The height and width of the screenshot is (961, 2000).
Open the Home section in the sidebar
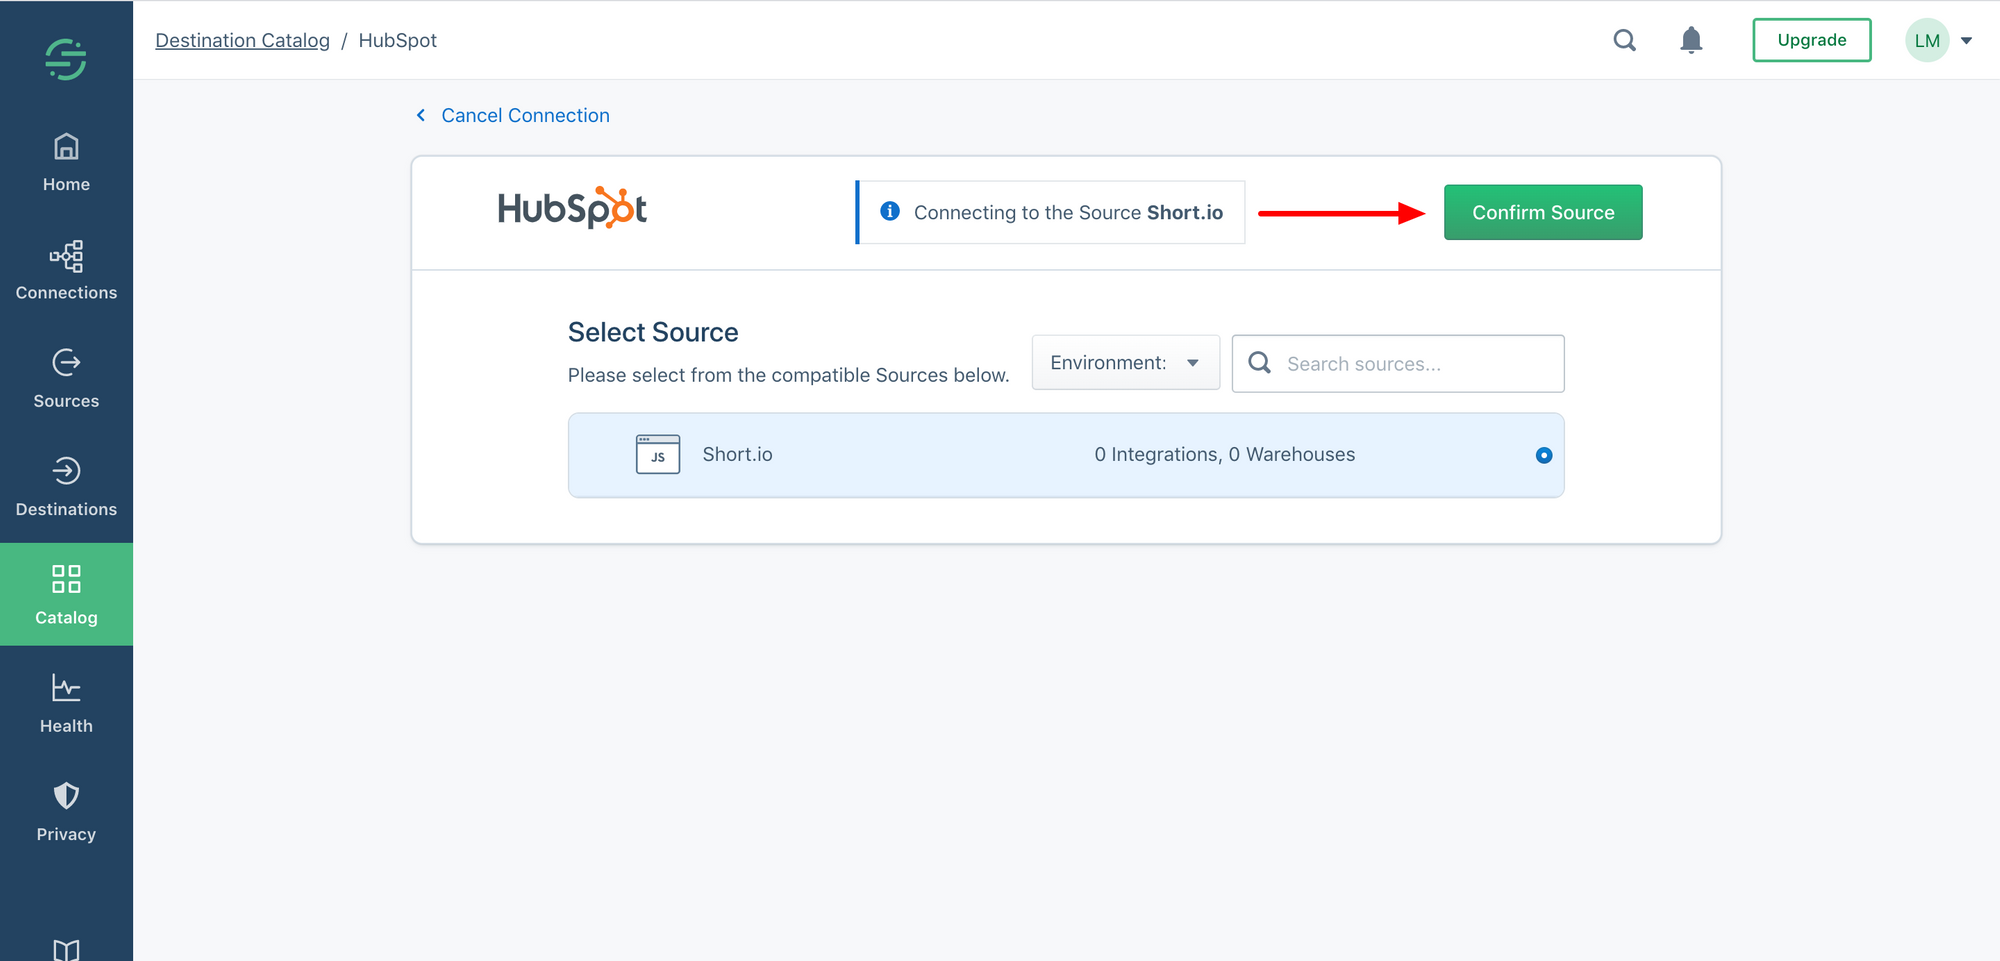pyautogui.click(x=66, y=162)
